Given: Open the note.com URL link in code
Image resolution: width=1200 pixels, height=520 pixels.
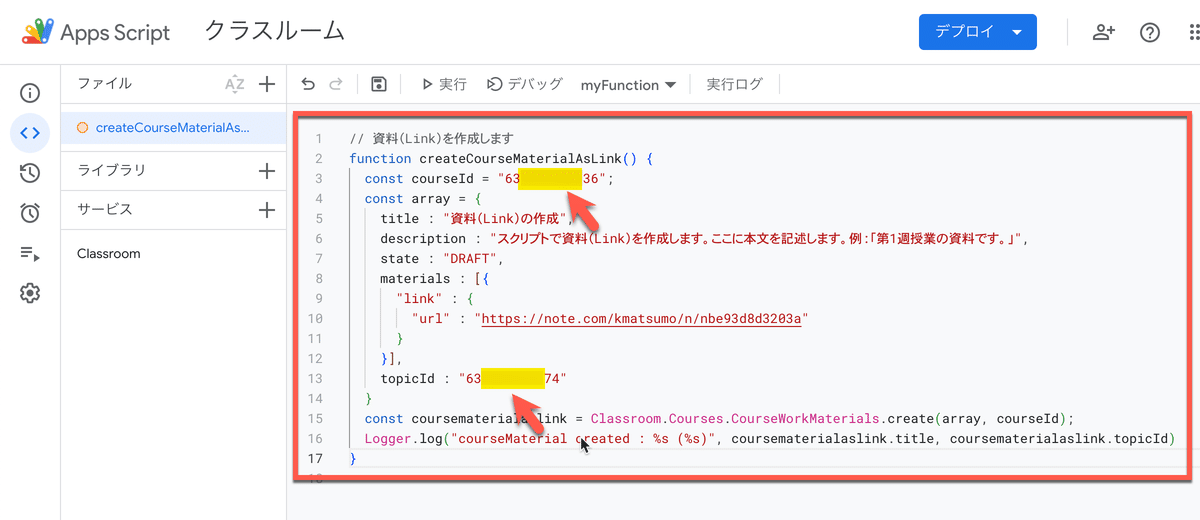Looking at the screenshot, I should pos(643,318).
